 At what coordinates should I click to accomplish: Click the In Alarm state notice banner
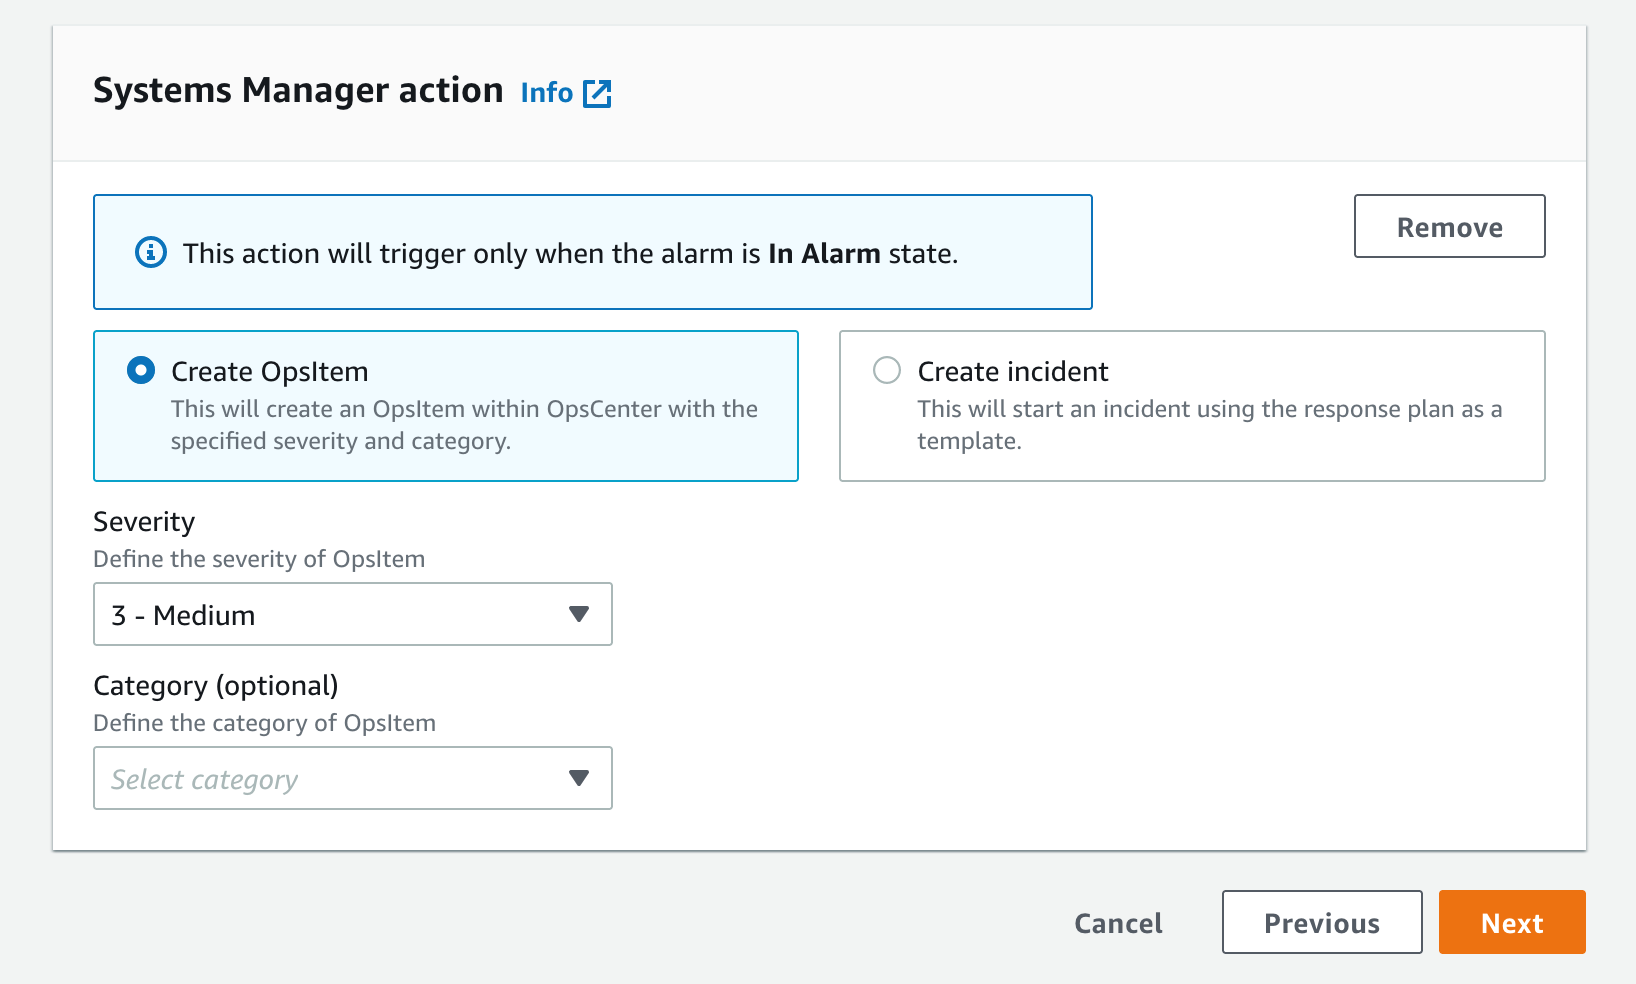(592, 252)
